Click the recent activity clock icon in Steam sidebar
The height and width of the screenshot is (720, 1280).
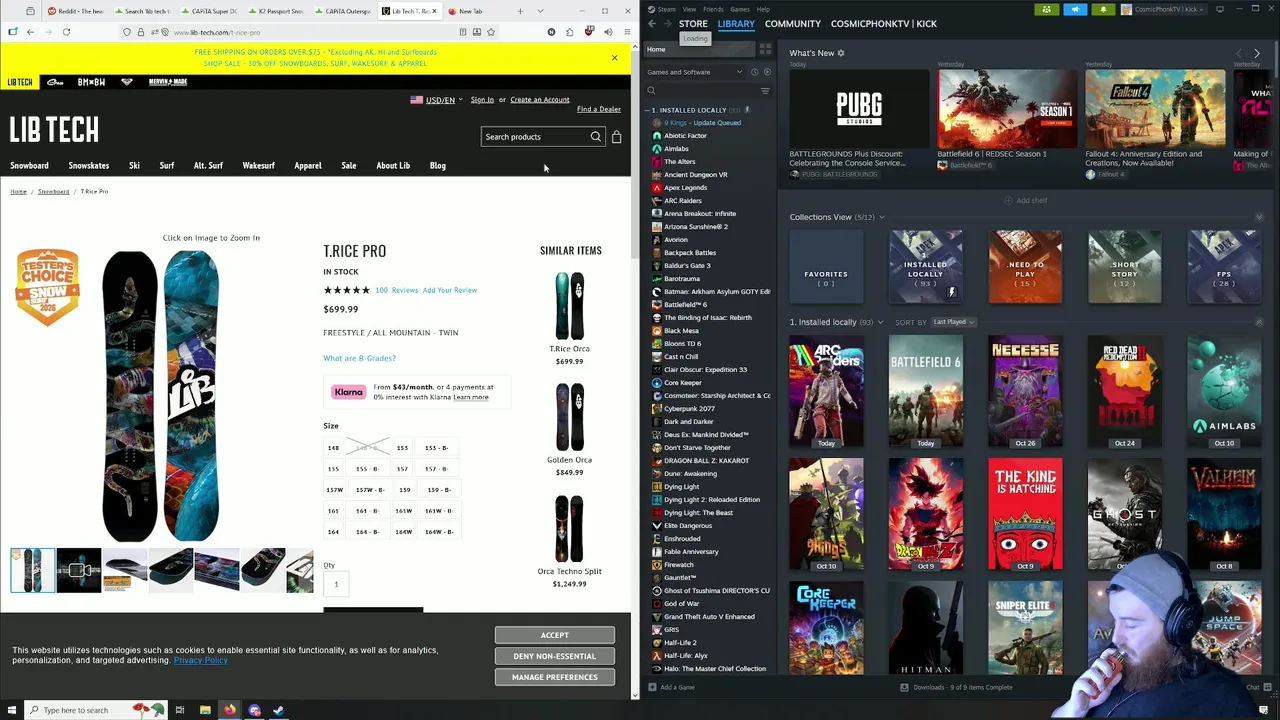(x=754, y=72)
